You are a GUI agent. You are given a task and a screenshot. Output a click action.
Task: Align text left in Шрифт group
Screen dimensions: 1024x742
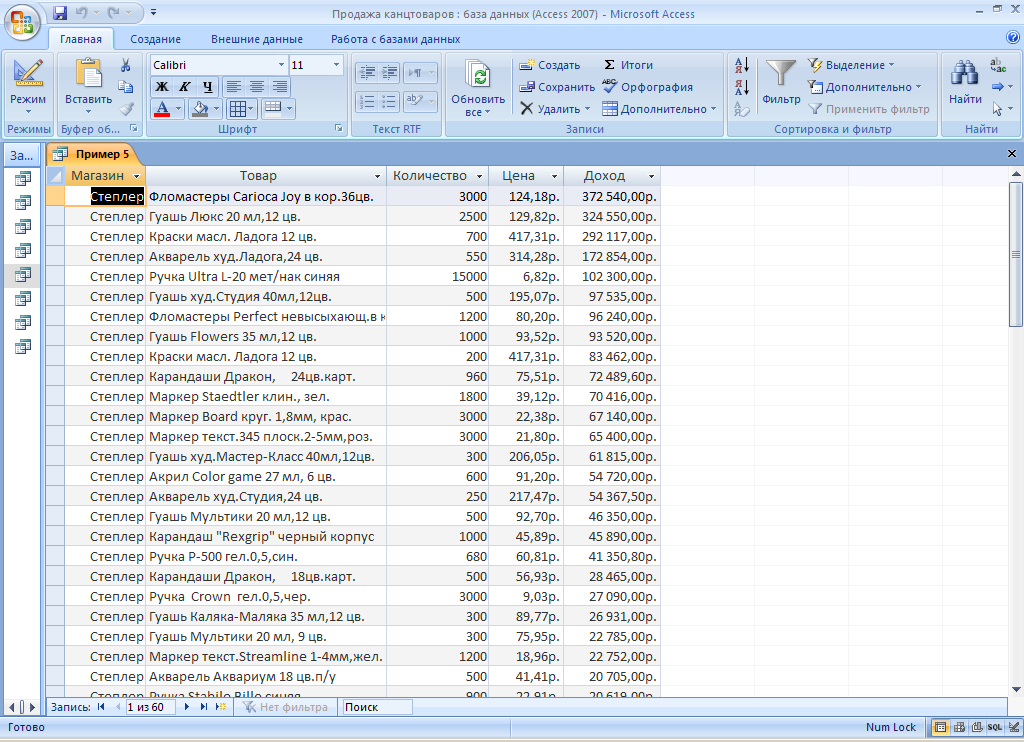point(234,87)
